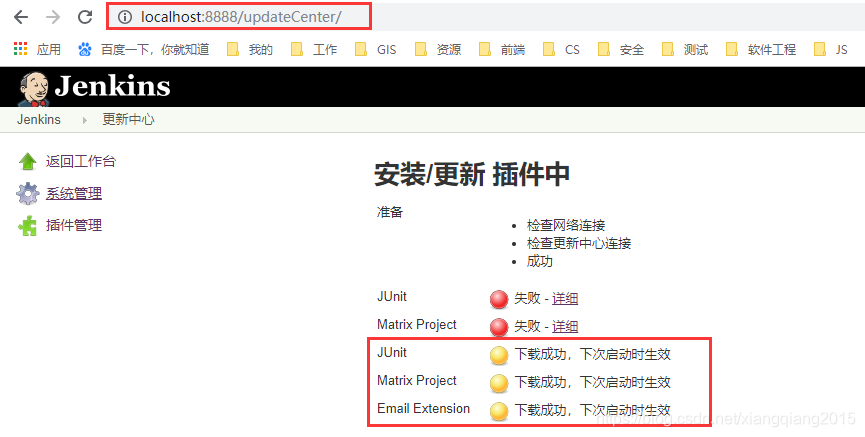Open the 工作 bookmark folder
This screenshot has width=865, height=437.
(x=314, y=50)
